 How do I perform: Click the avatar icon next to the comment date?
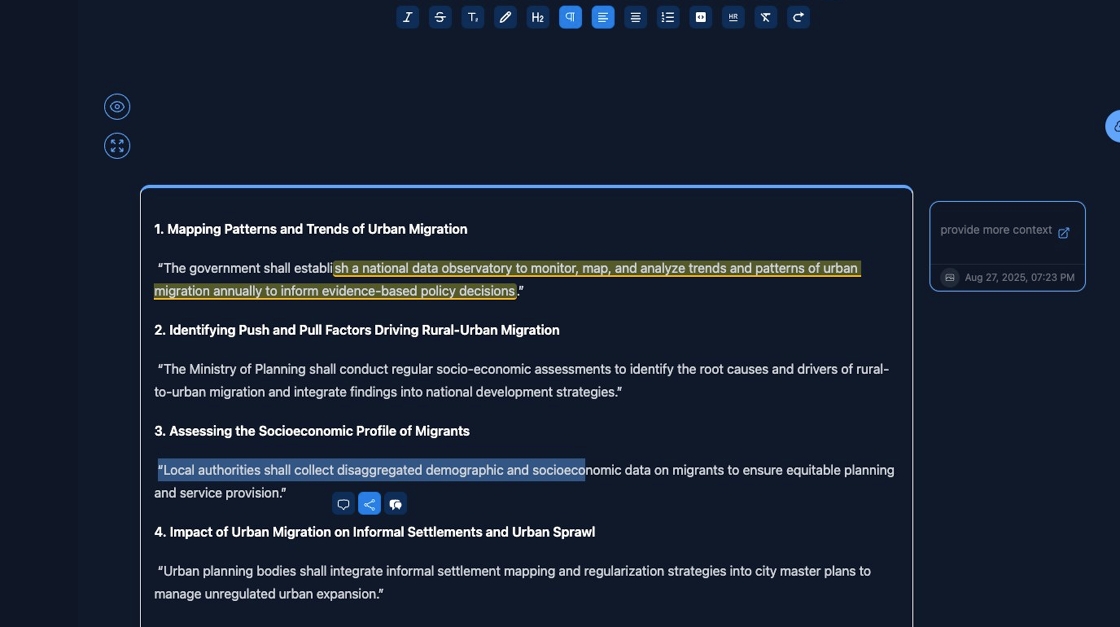949,278
